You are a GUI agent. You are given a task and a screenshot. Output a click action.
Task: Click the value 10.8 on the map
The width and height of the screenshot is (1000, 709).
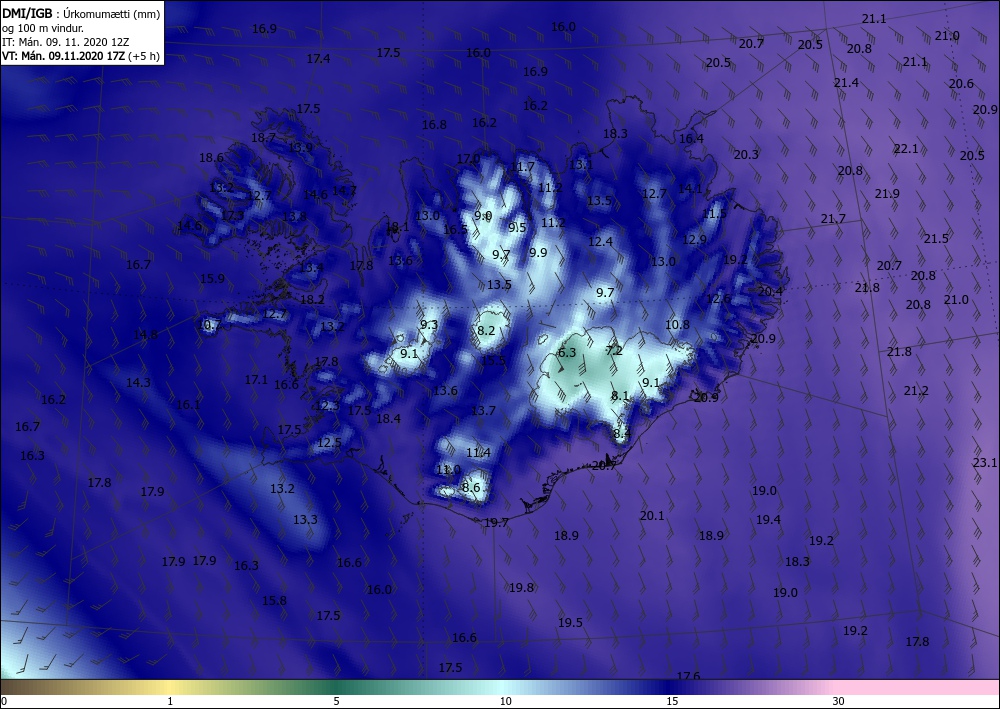point(677,325)
